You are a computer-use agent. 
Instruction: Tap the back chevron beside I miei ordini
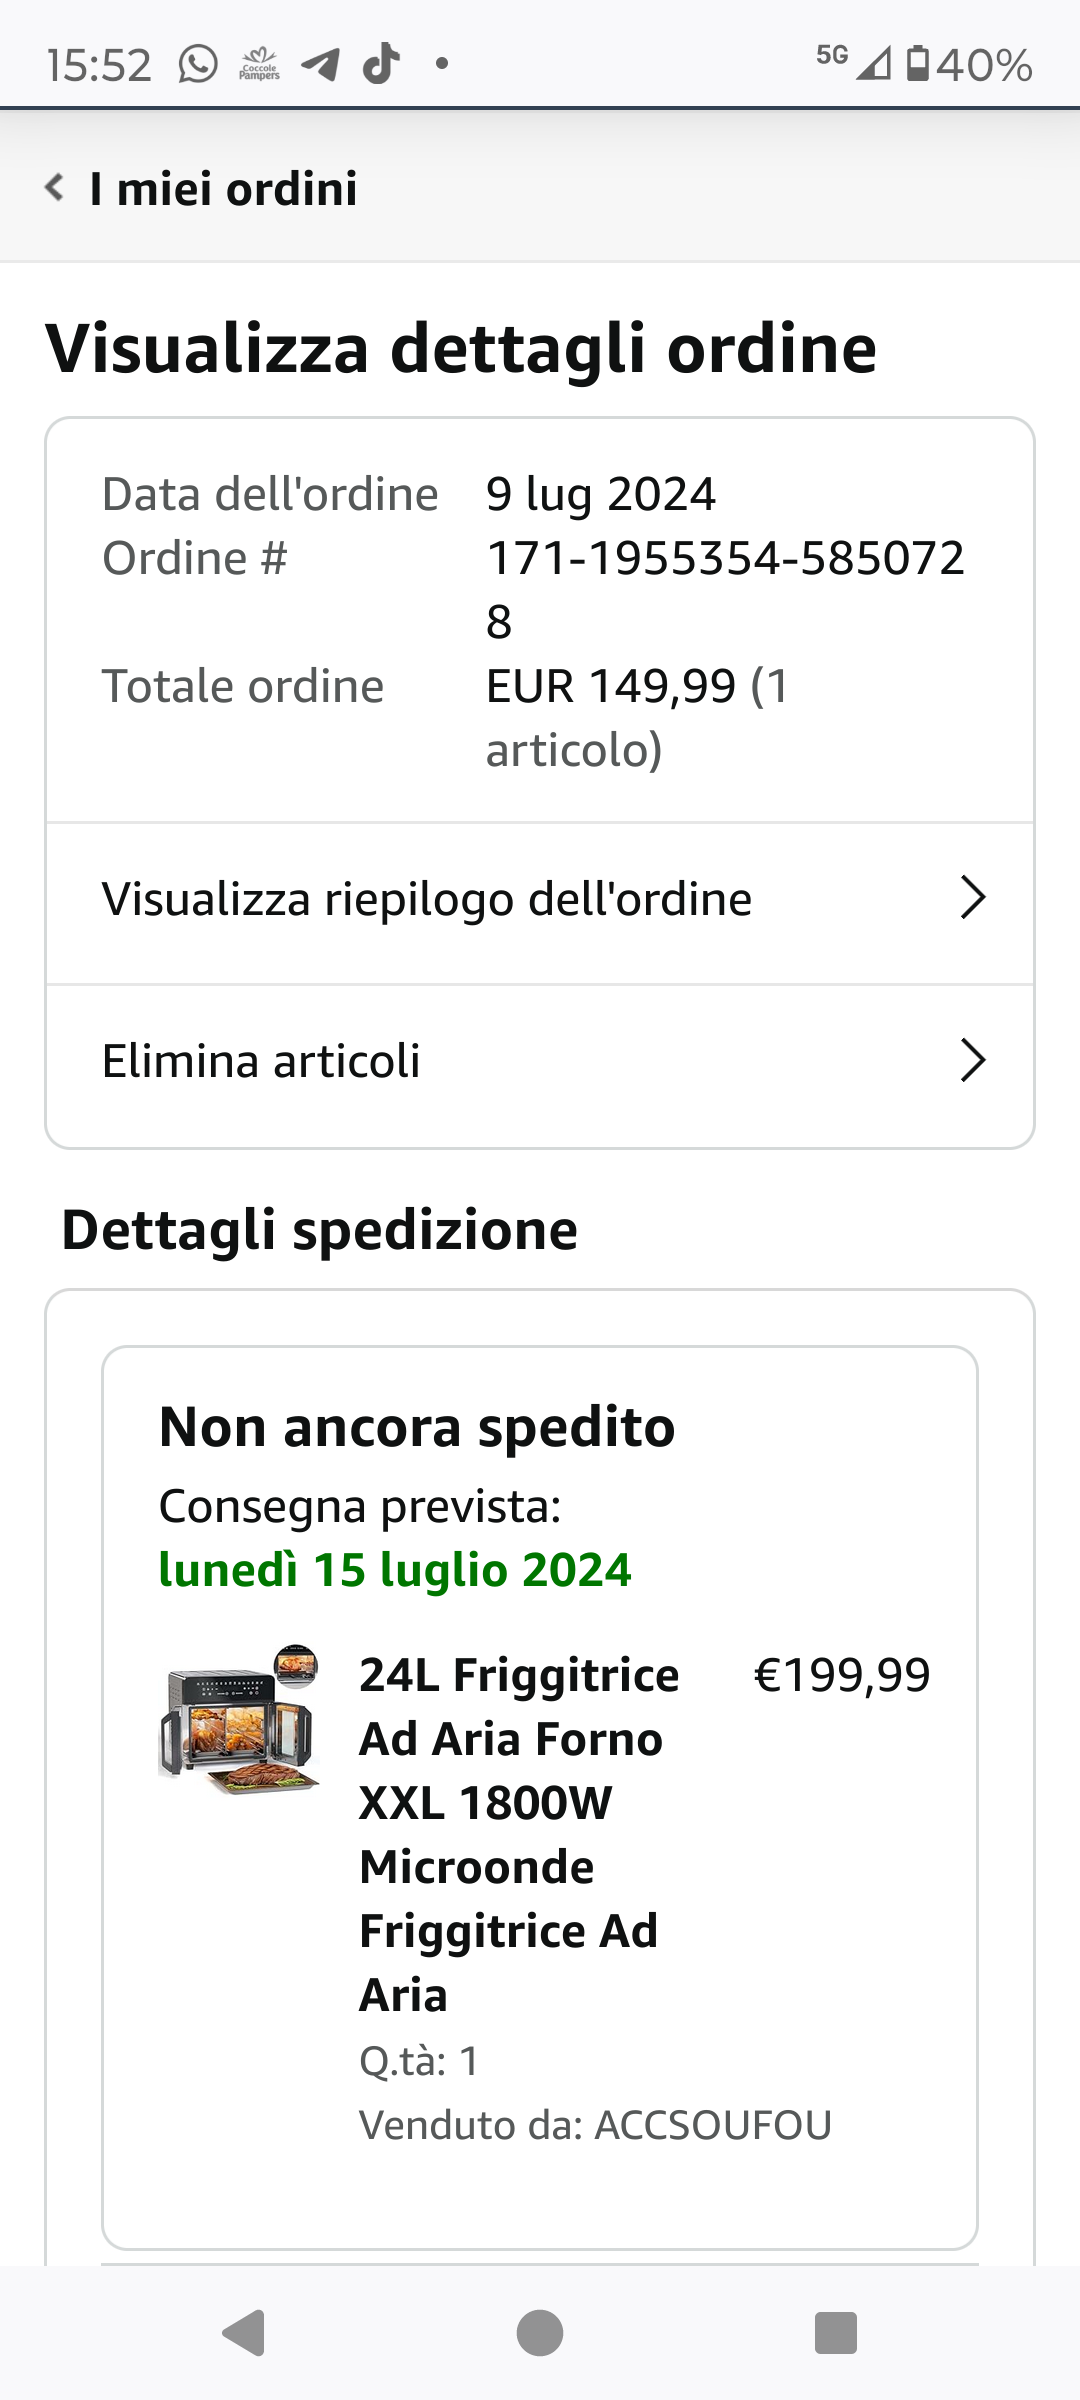click(x=55, y=187)
